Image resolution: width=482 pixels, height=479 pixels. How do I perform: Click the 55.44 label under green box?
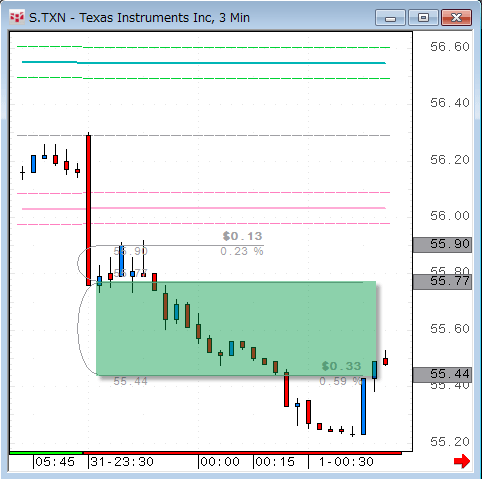[x=130, y=381]
